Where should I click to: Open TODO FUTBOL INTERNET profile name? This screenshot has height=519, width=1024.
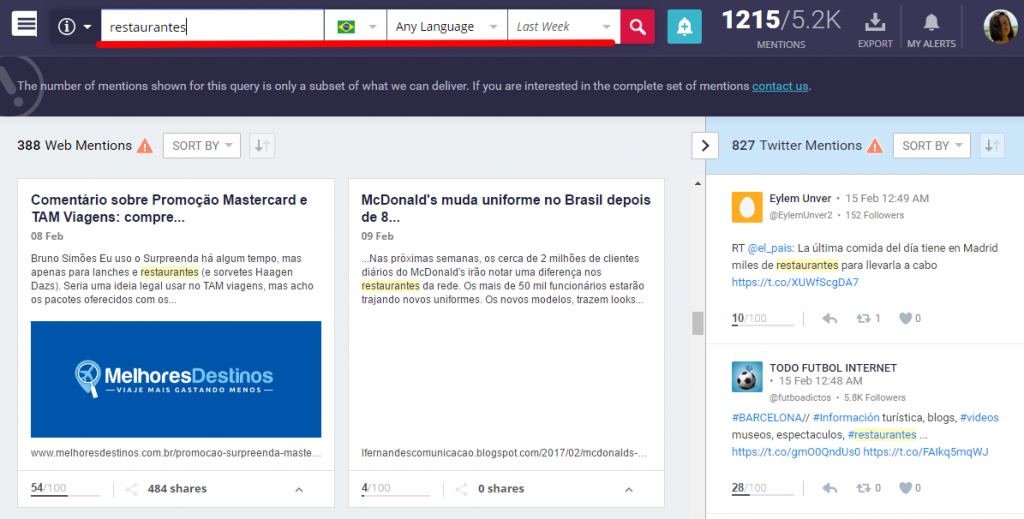pyautogui.click(x=833, y=368)
